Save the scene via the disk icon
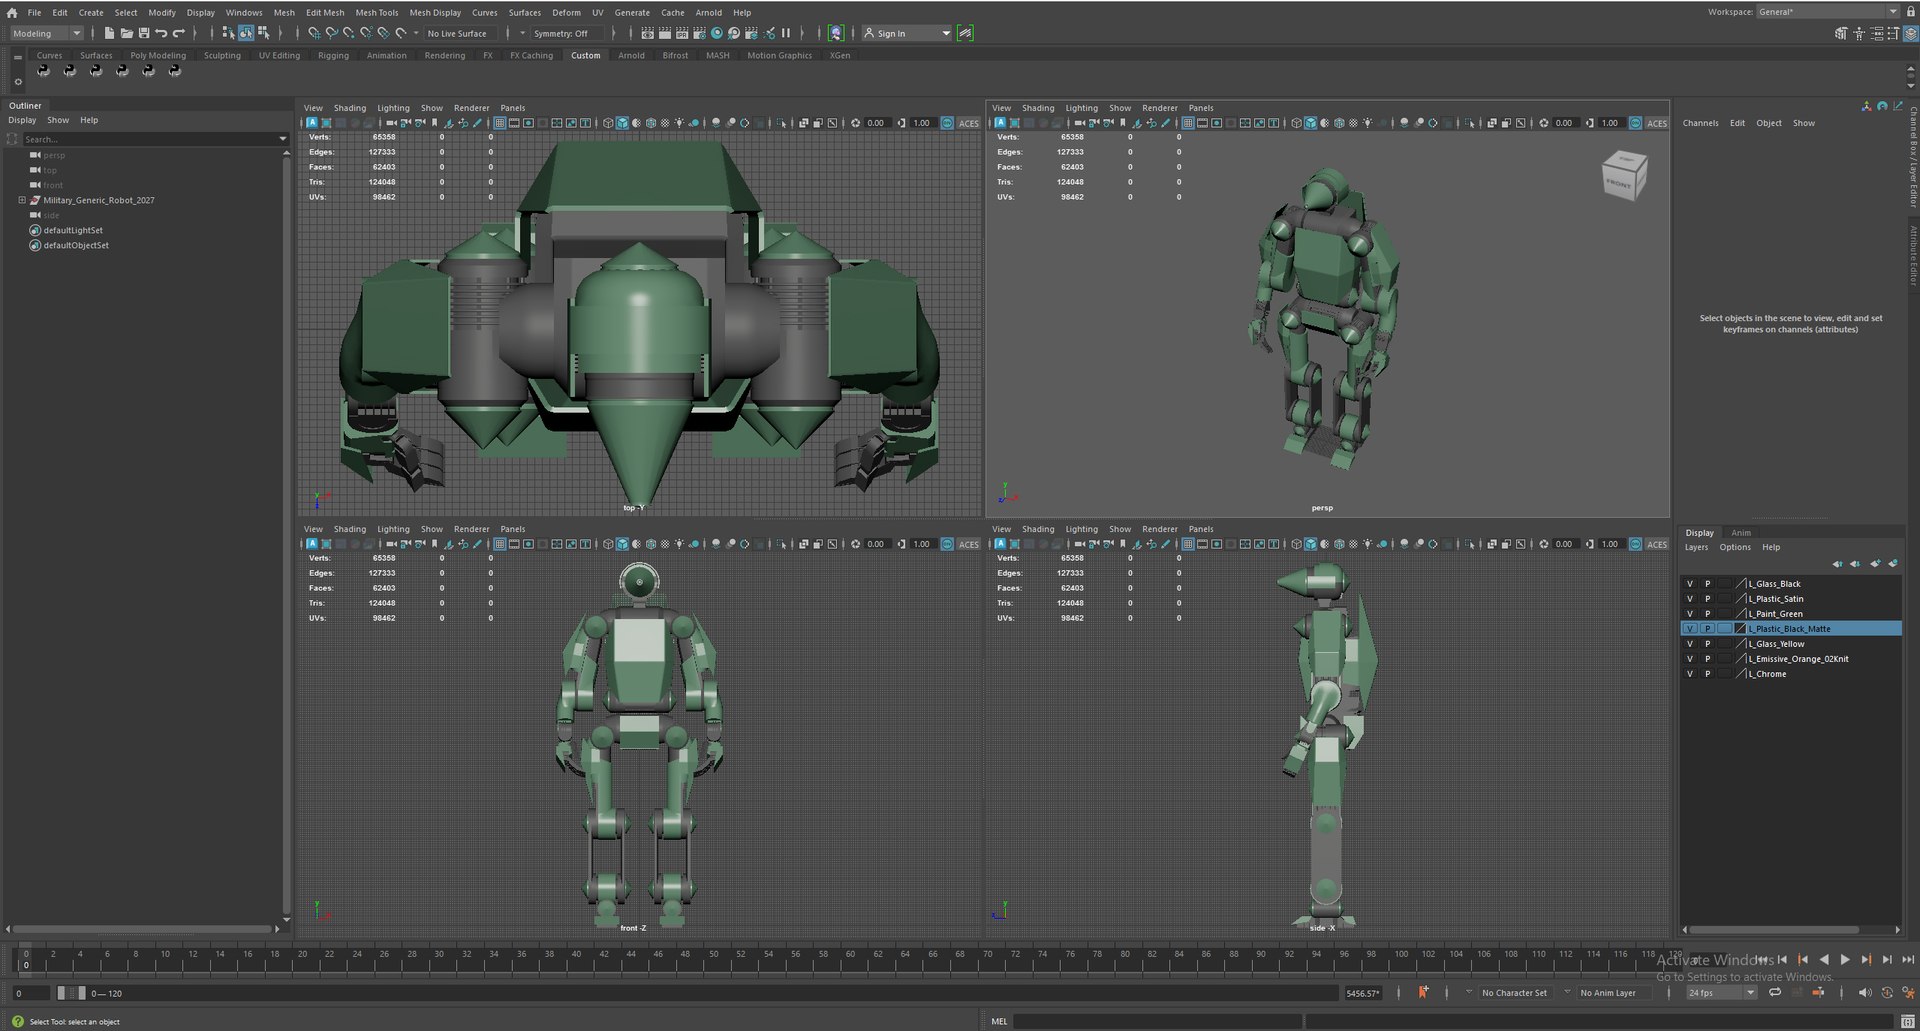The height and width of the screenshot is (1031, 1920). [143, 33]
